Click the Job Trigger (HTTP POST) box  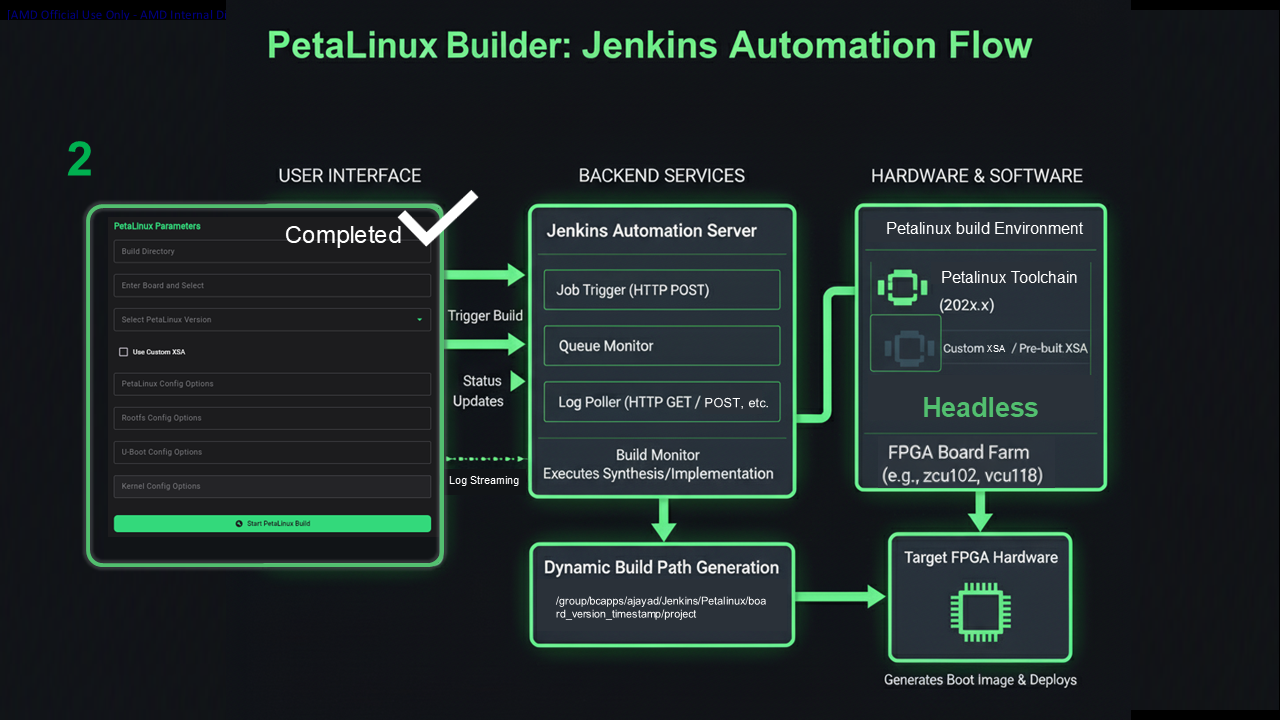(661, 290)
